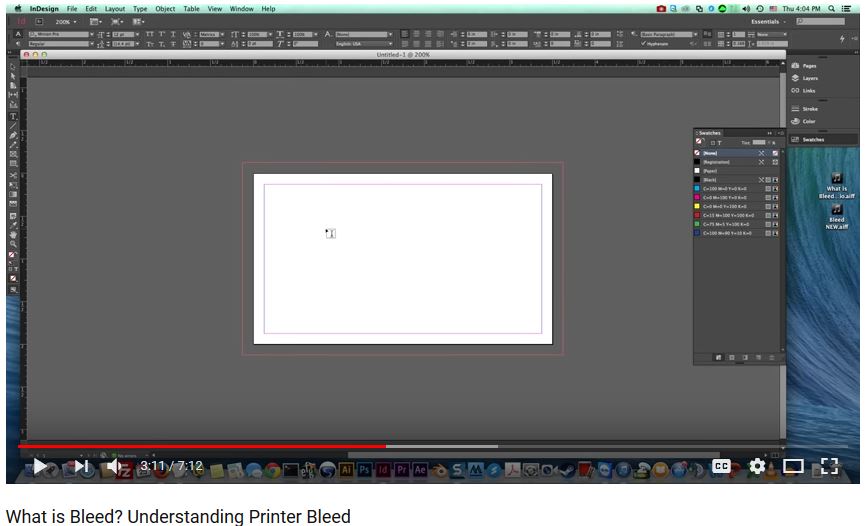Viewport: 867px width, 526px height.
Task: Mute the video volume
Action: click(115, 466)
